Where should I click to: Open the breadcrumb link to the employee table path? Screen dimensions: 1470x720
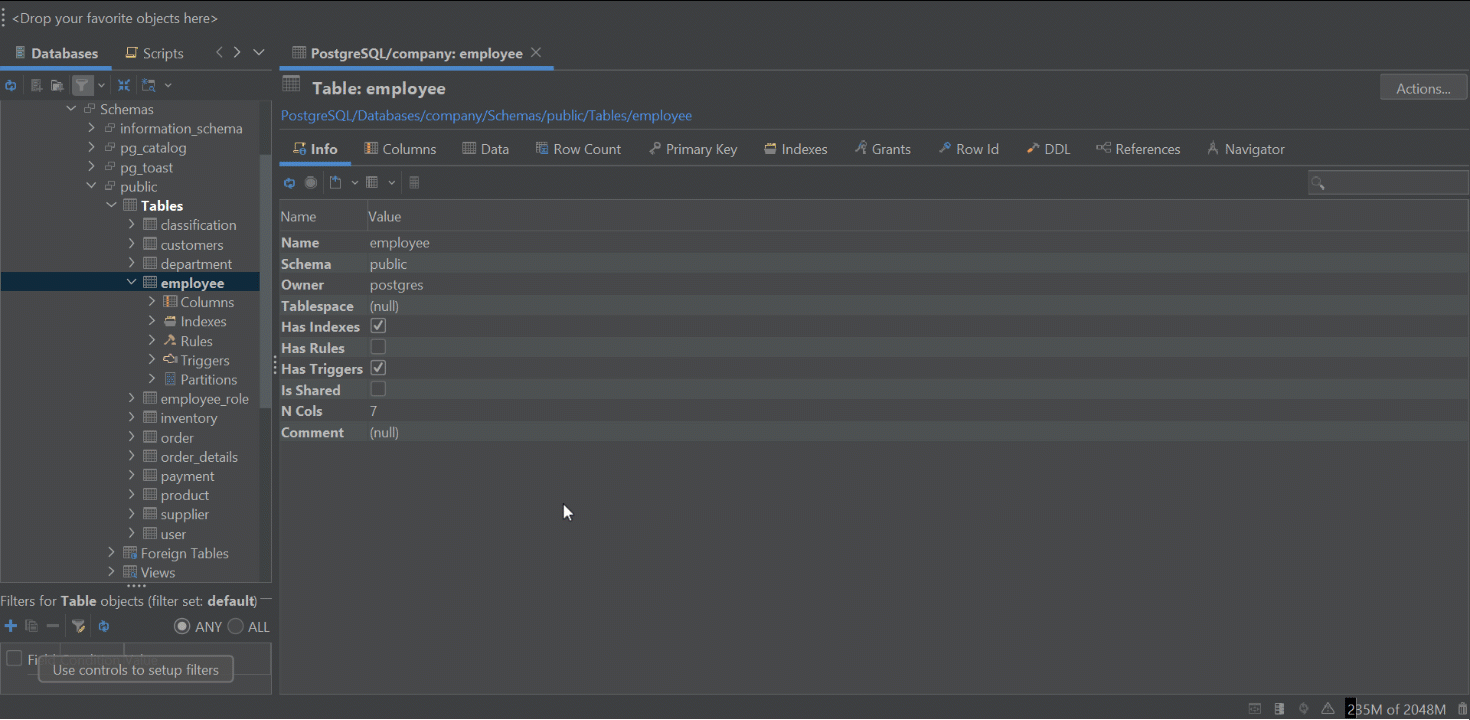point(486,115)
